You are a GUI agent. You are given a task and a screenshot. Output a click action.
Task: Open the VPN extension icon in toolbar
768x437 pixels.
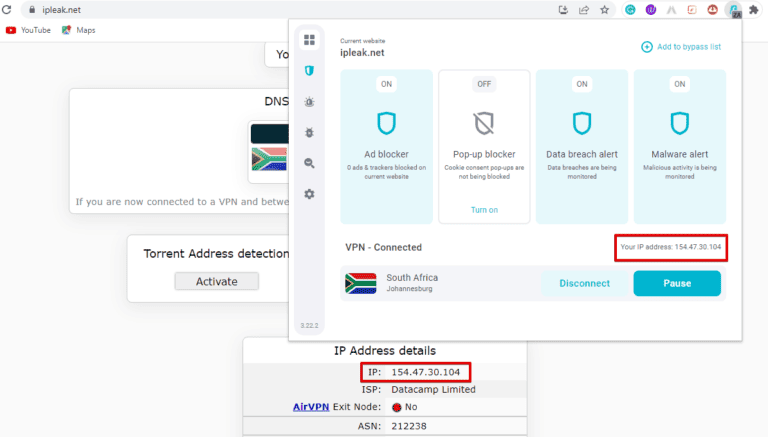pyautogui.click(x=734, y=9)
